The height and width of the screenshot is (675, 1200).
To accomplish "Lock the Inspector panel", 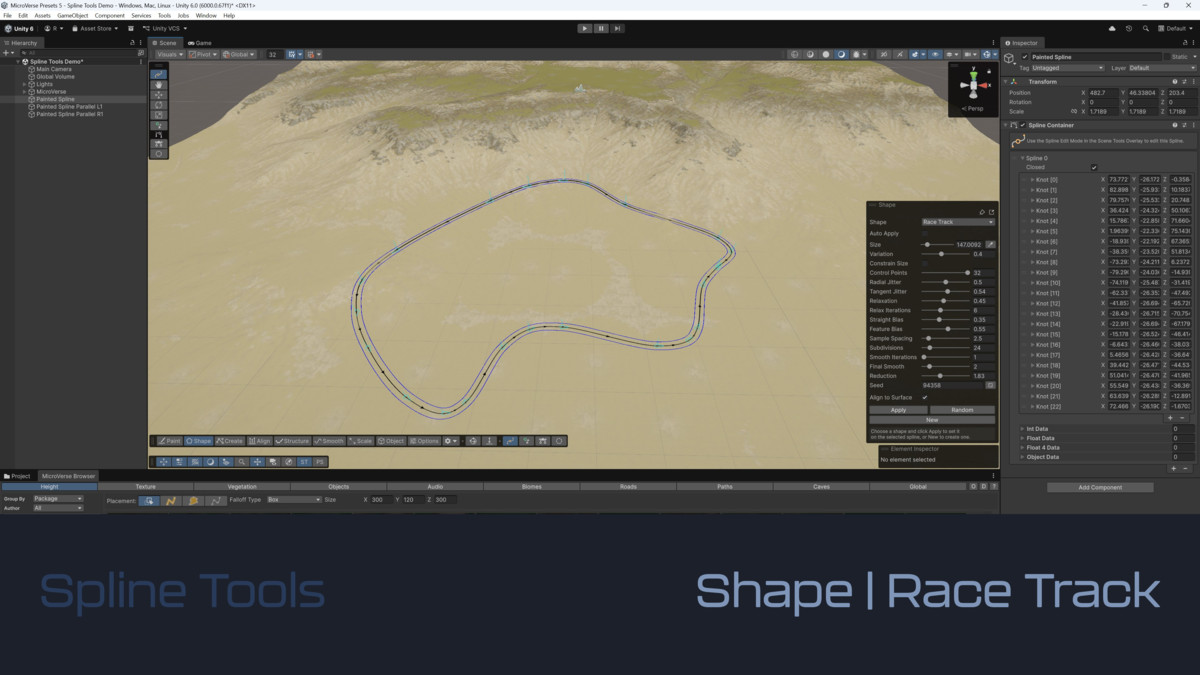I will pos(1183,43).
